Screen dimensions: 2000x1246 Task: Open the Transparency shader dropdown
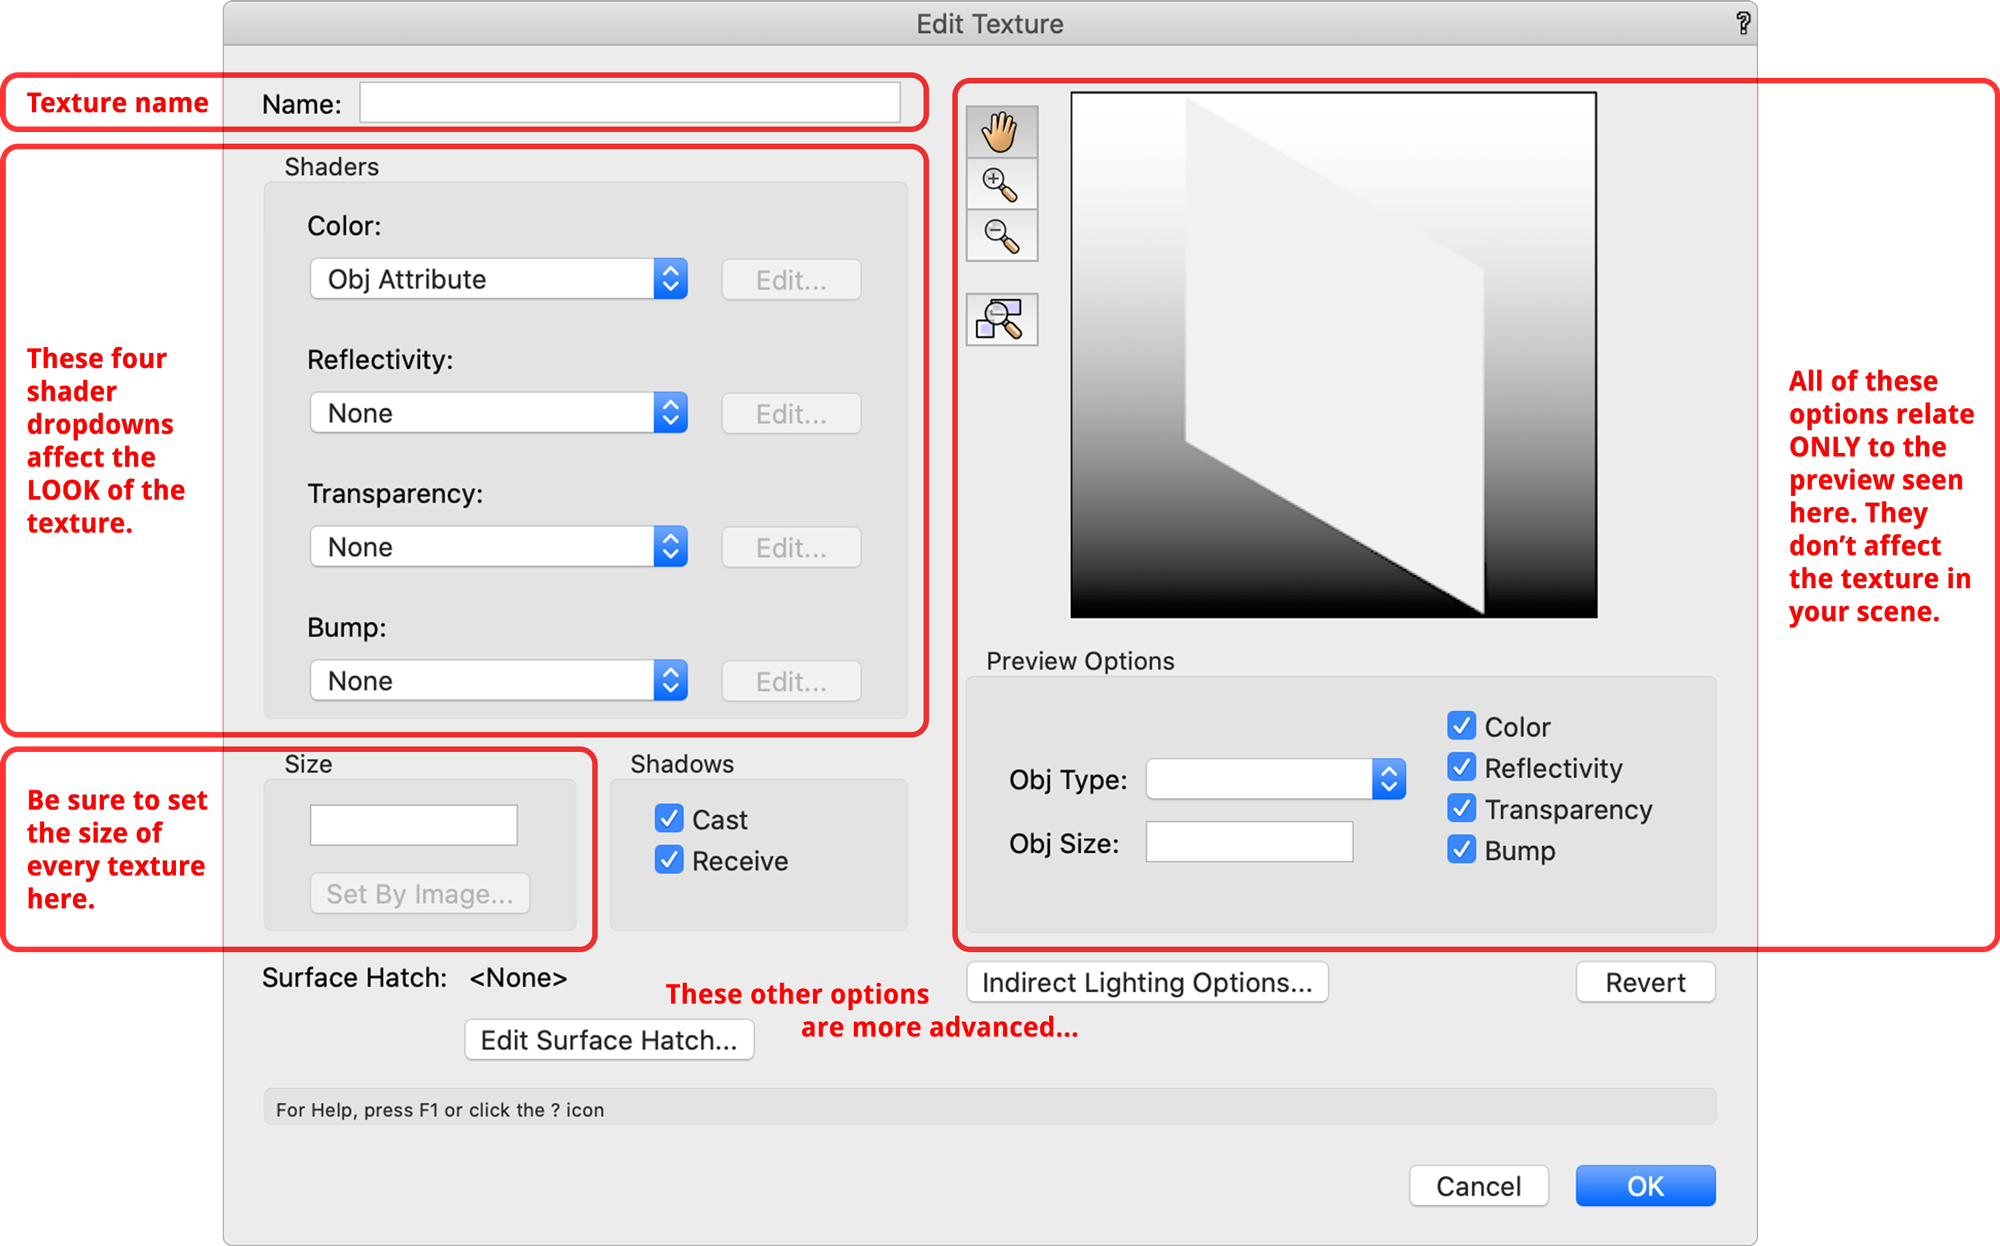pyautogui.click(x=498, y=547)
